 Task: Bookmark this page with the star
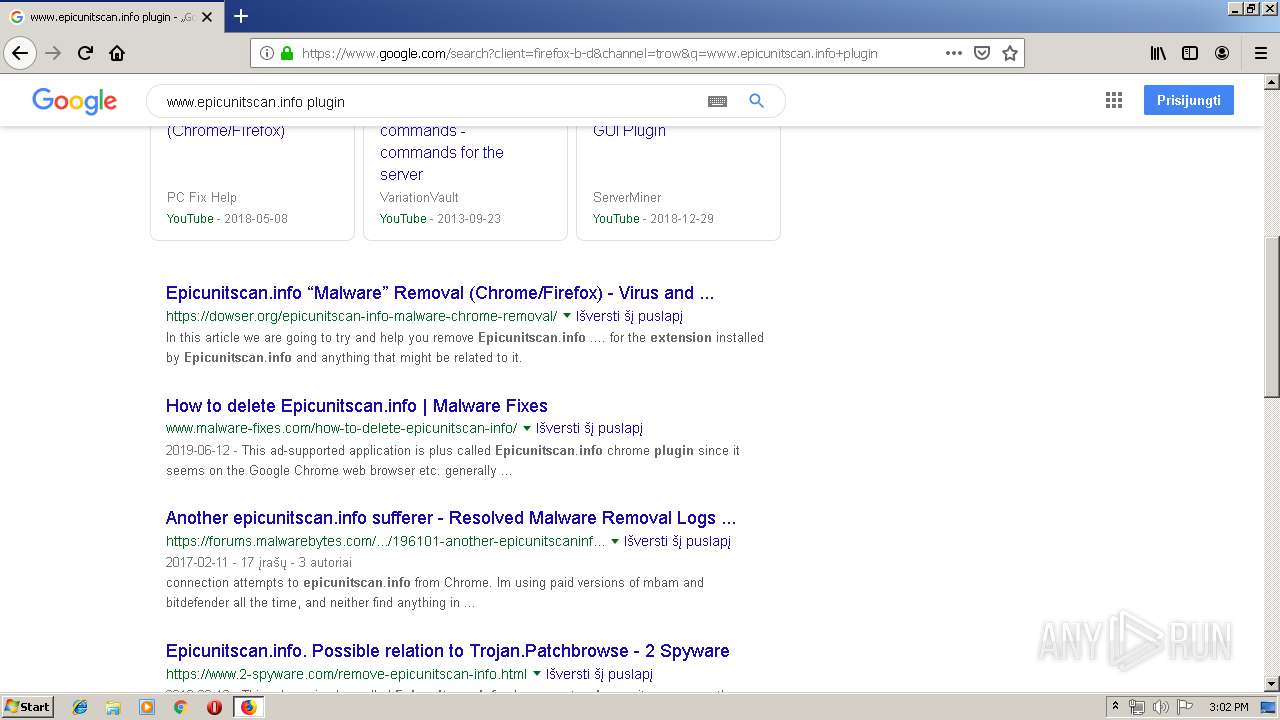(1010, 53)
